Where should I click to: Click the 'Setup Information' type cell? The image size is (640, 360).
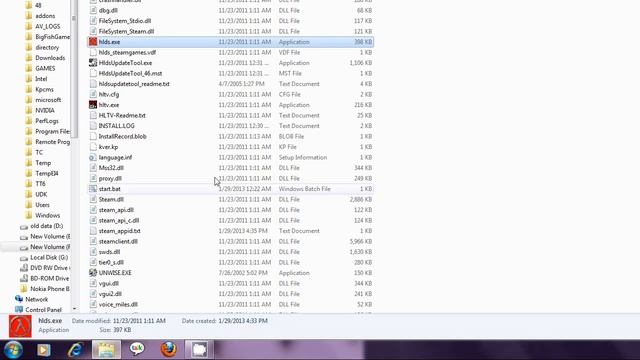(302, 157)
